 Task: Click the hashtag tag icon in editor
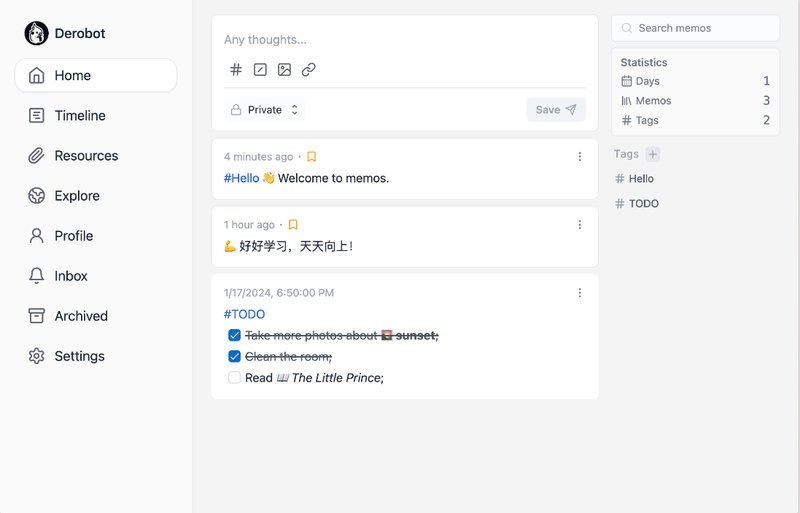(x=236, y=70)
